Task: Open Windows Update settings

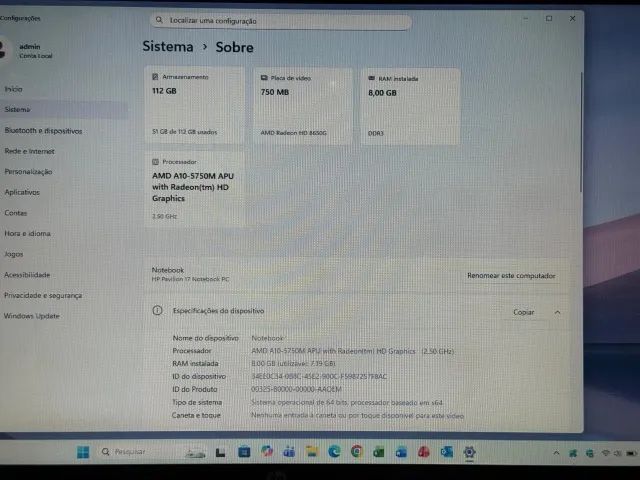Action: click(32, 316)
